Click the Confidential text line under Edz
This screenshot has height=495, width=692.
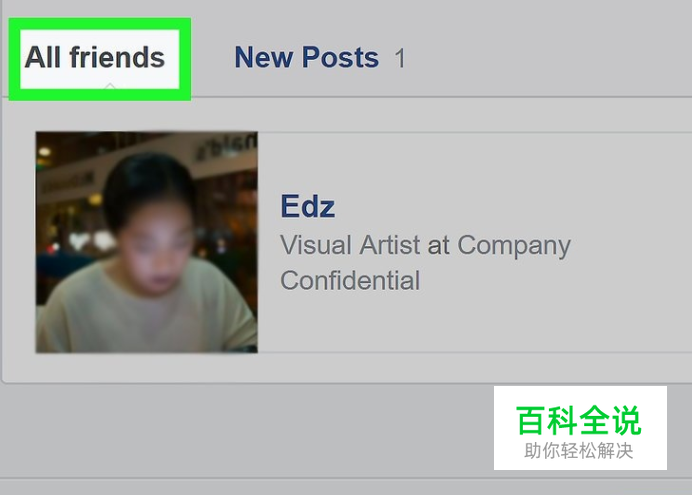tap(350, 281)
